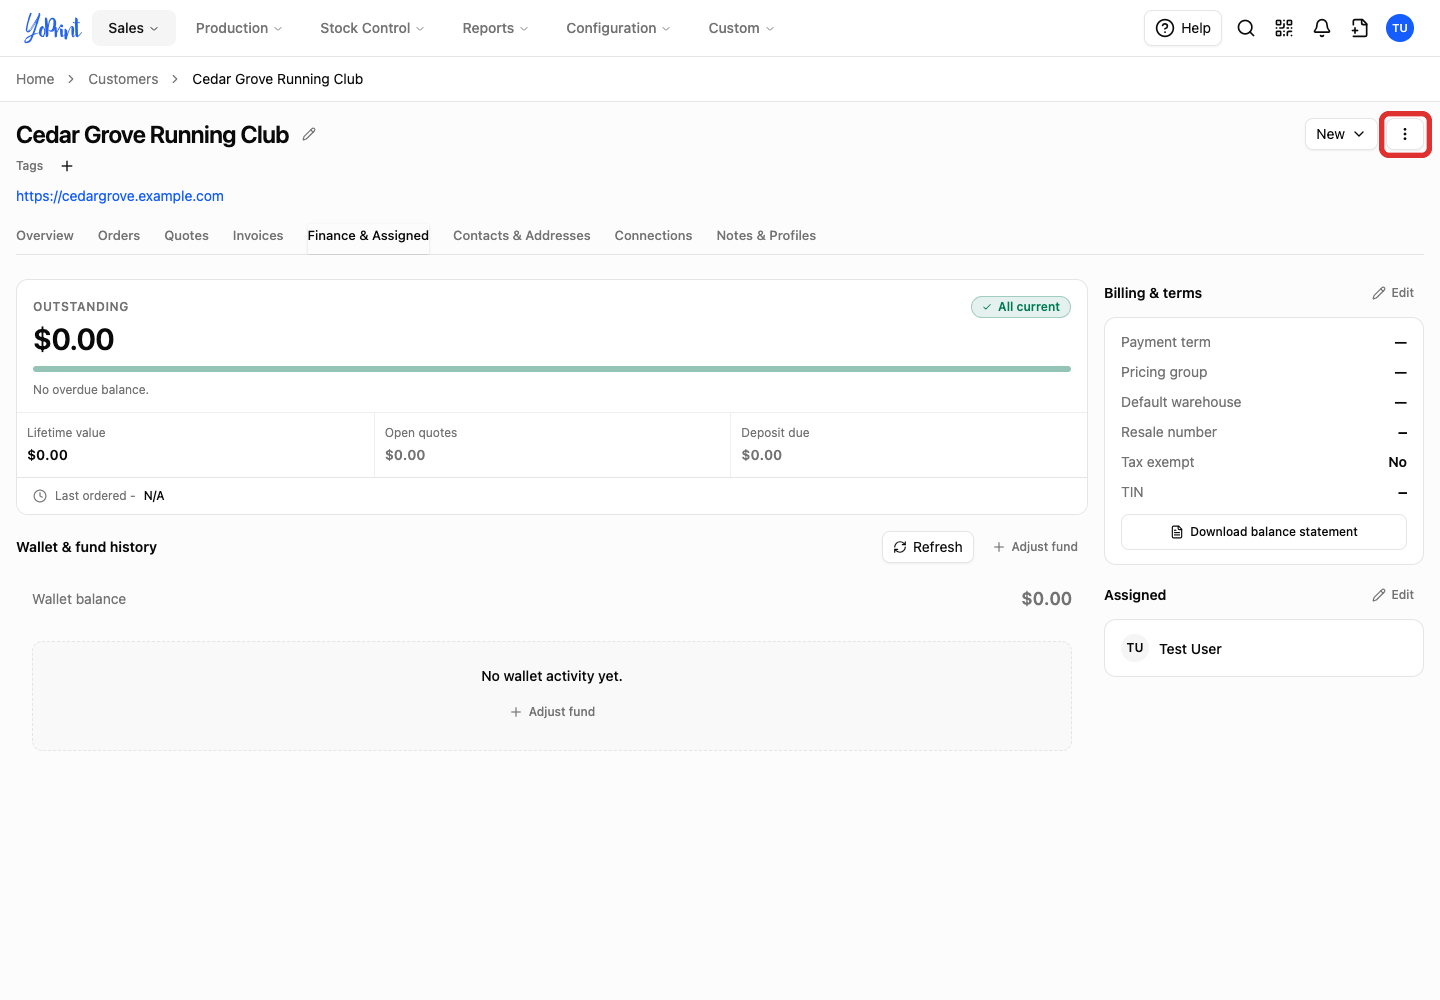
Task: Open the cedargrove.example.com website link
Action: [120, 196]
